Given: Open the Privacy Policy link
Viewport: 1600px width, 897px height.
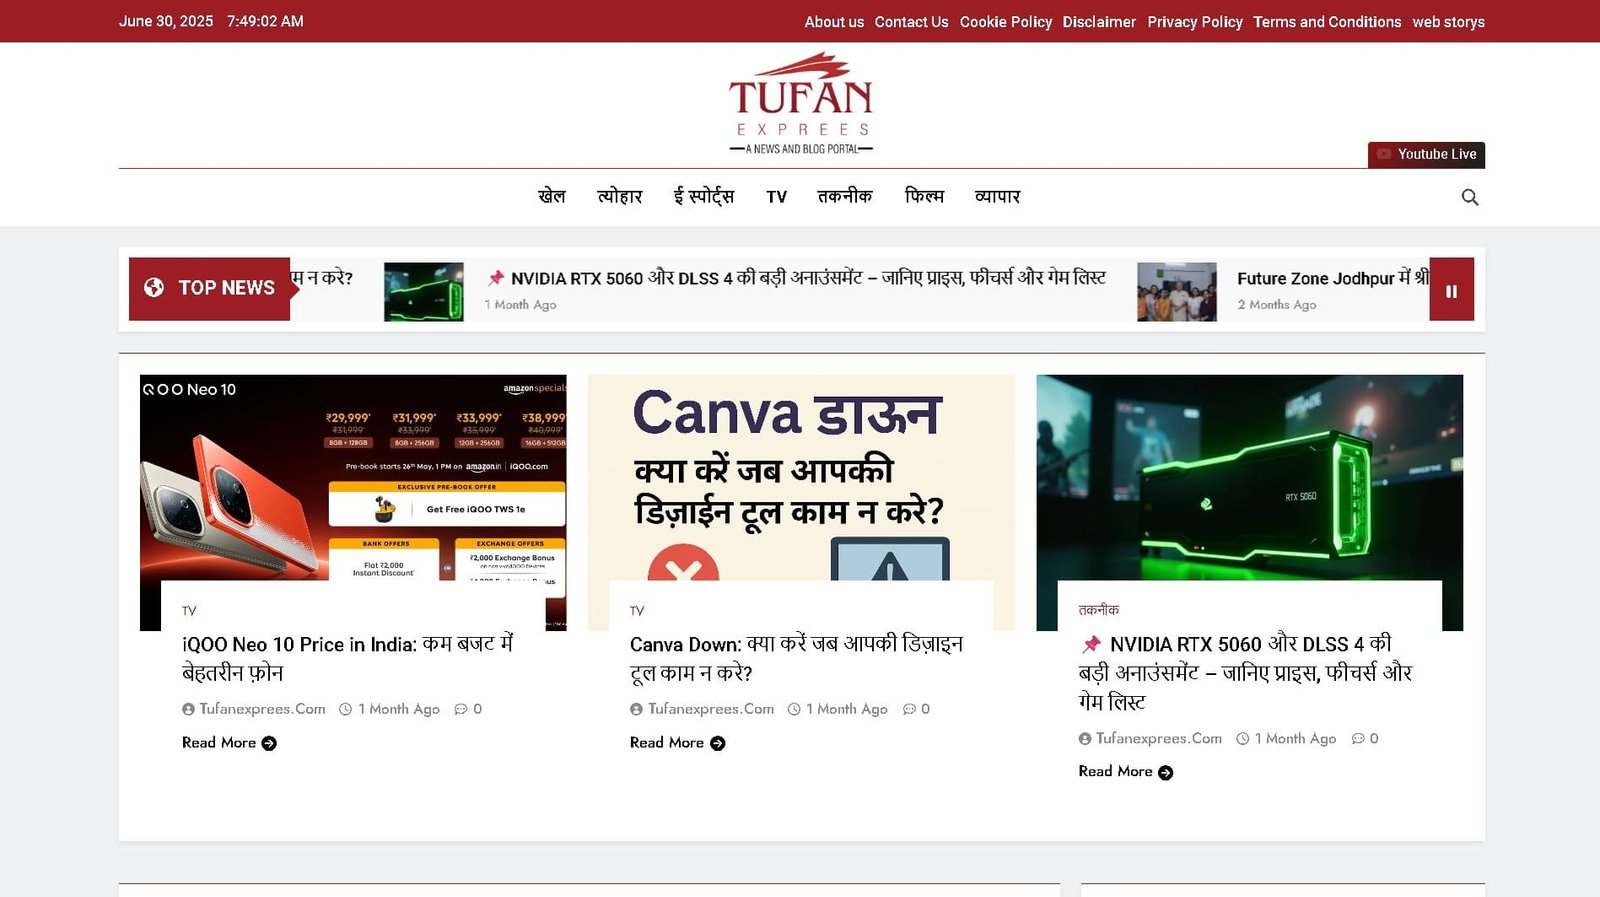Looking at the screenshot, I should (1194, 22).
